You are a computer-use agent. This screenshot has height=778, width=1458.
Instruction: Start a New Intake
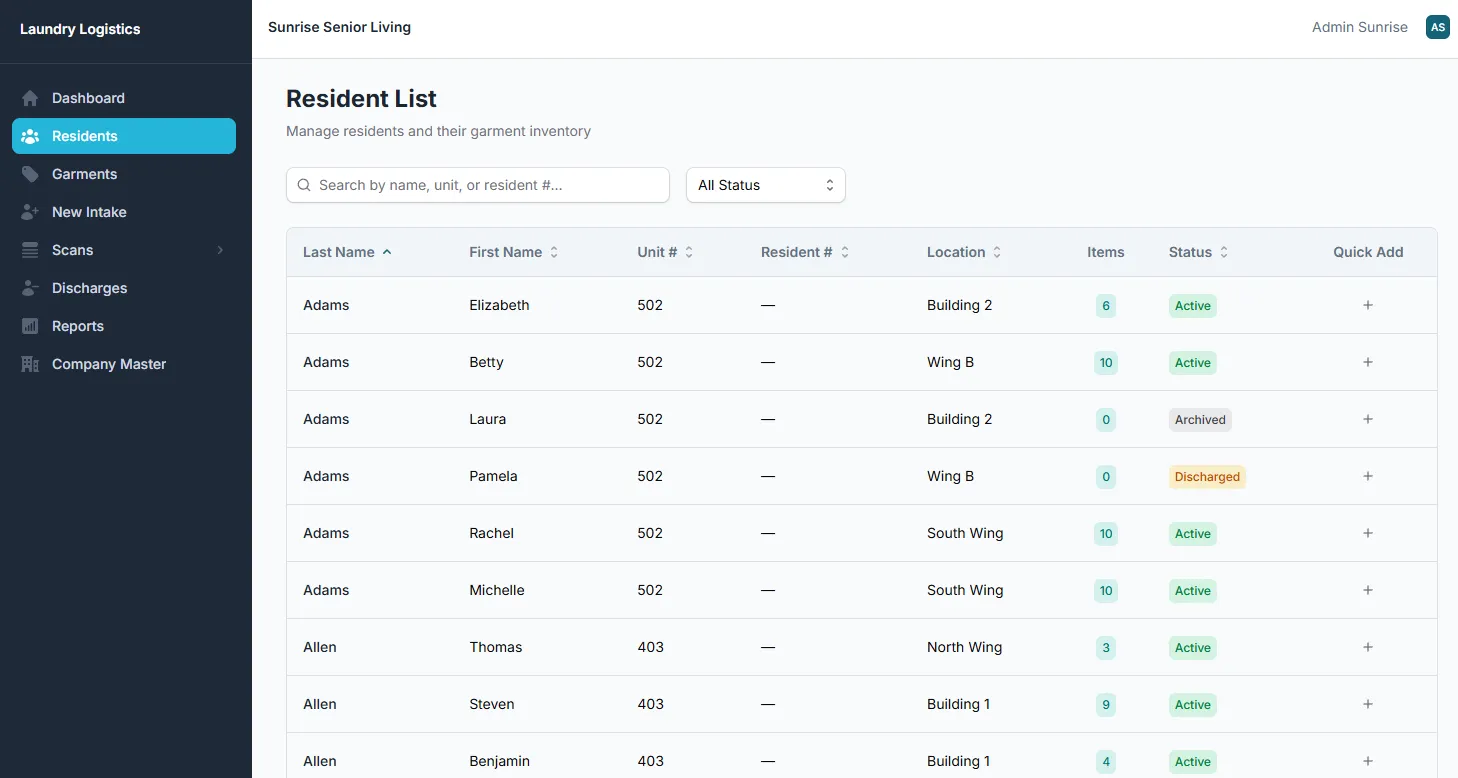(x=88, y=211)
